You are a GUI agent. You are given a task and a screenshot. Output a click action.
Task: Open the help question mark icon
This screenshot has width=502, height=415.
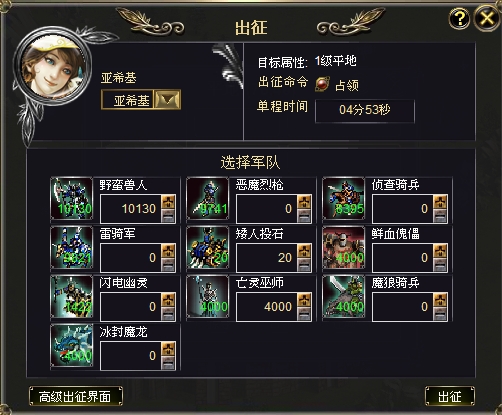[x=459, y=19]
